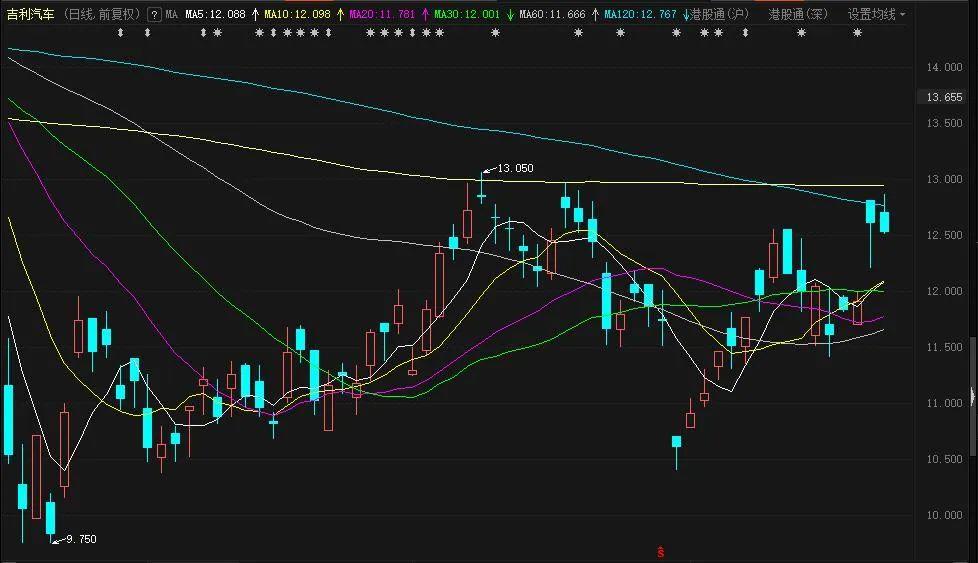978x563 pixels.
Task: Click the gray MA indicator label
Action: pos(172,14)
